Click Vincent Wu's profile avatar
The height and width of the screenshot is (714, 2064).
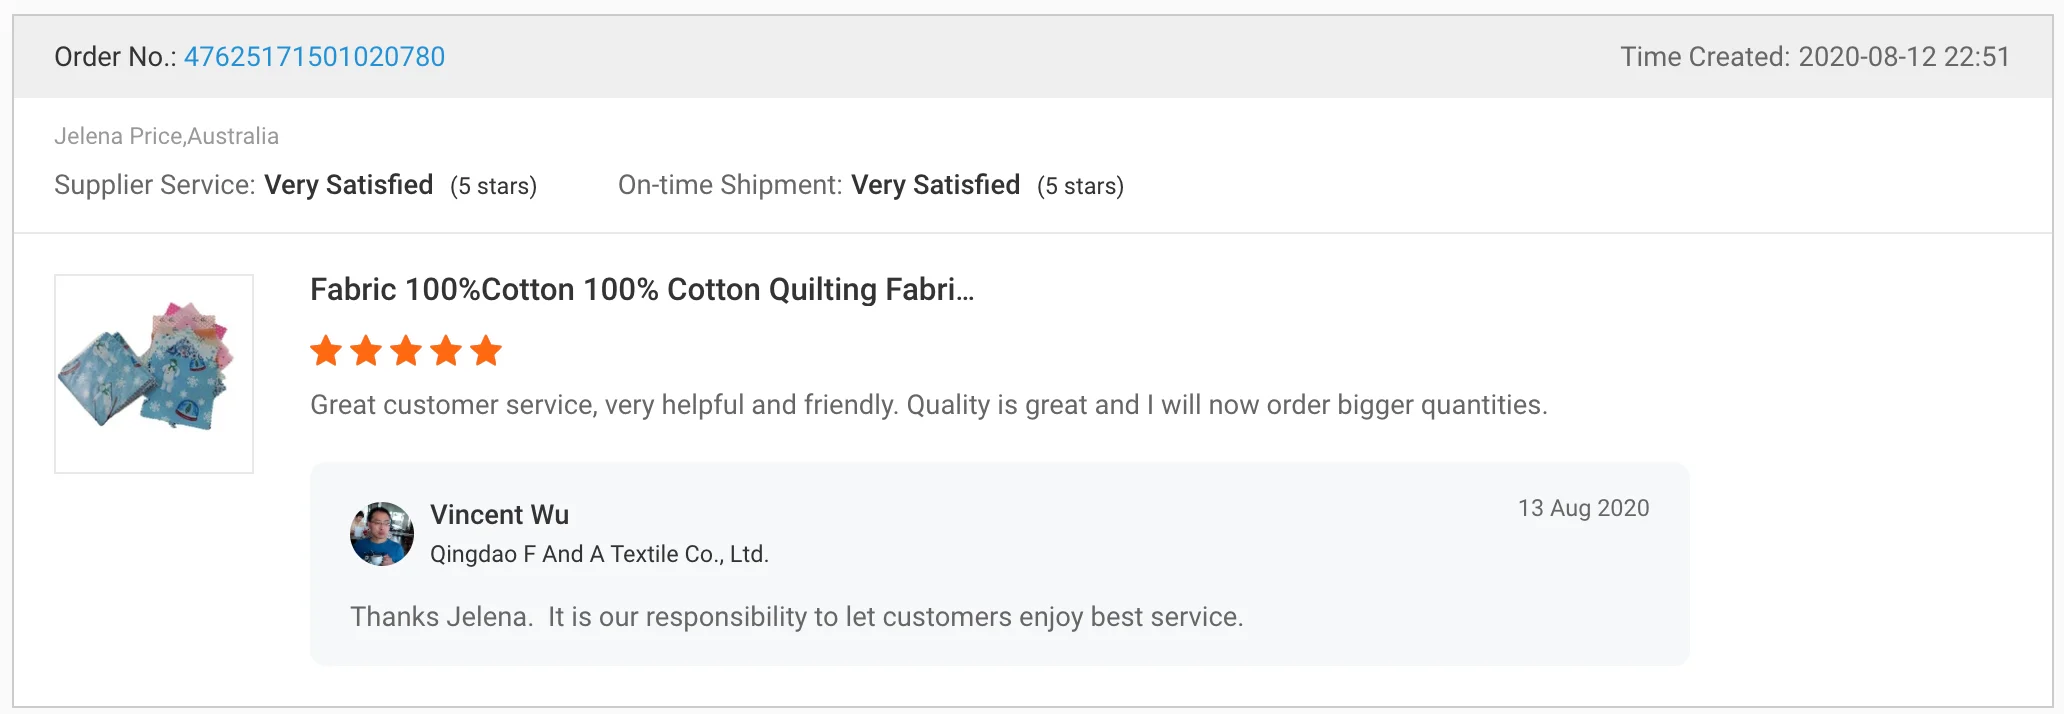[x=382, y=534]
